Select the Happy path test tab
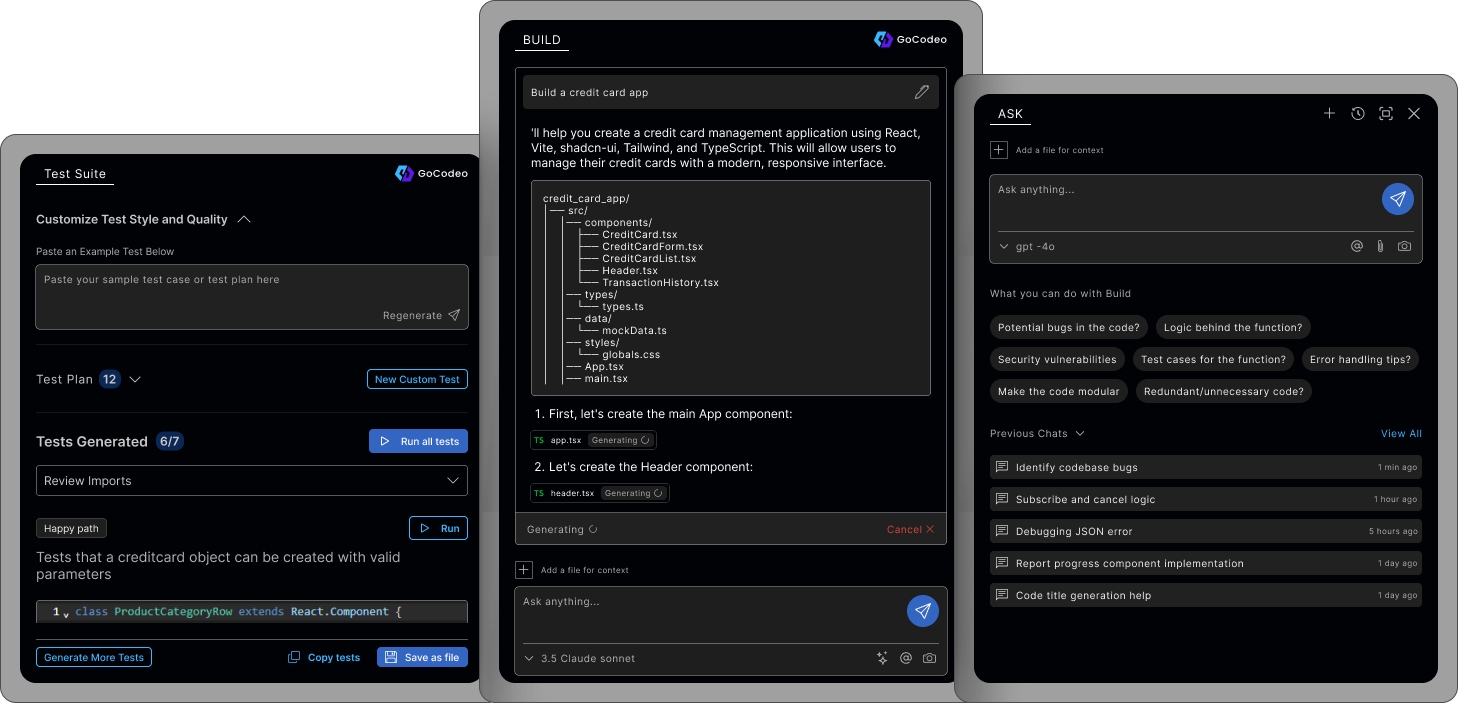 [x=71, y=528]
